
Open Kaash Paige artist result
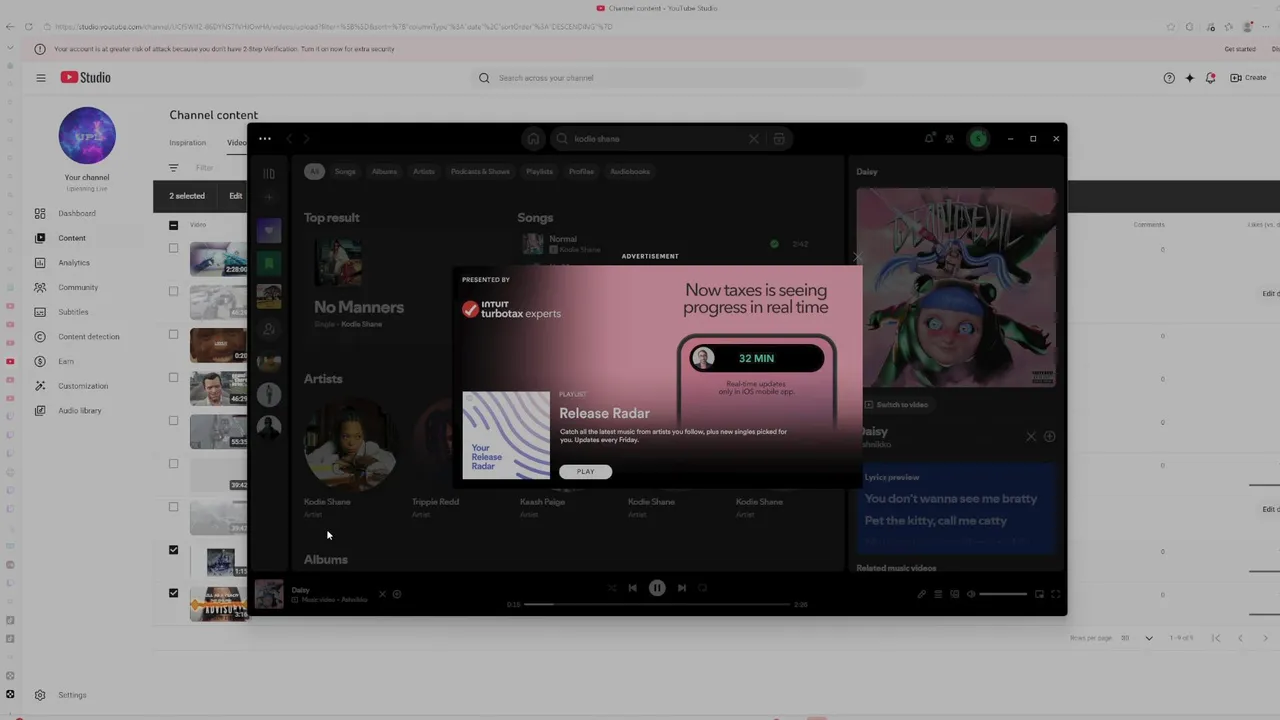(542, 502)
